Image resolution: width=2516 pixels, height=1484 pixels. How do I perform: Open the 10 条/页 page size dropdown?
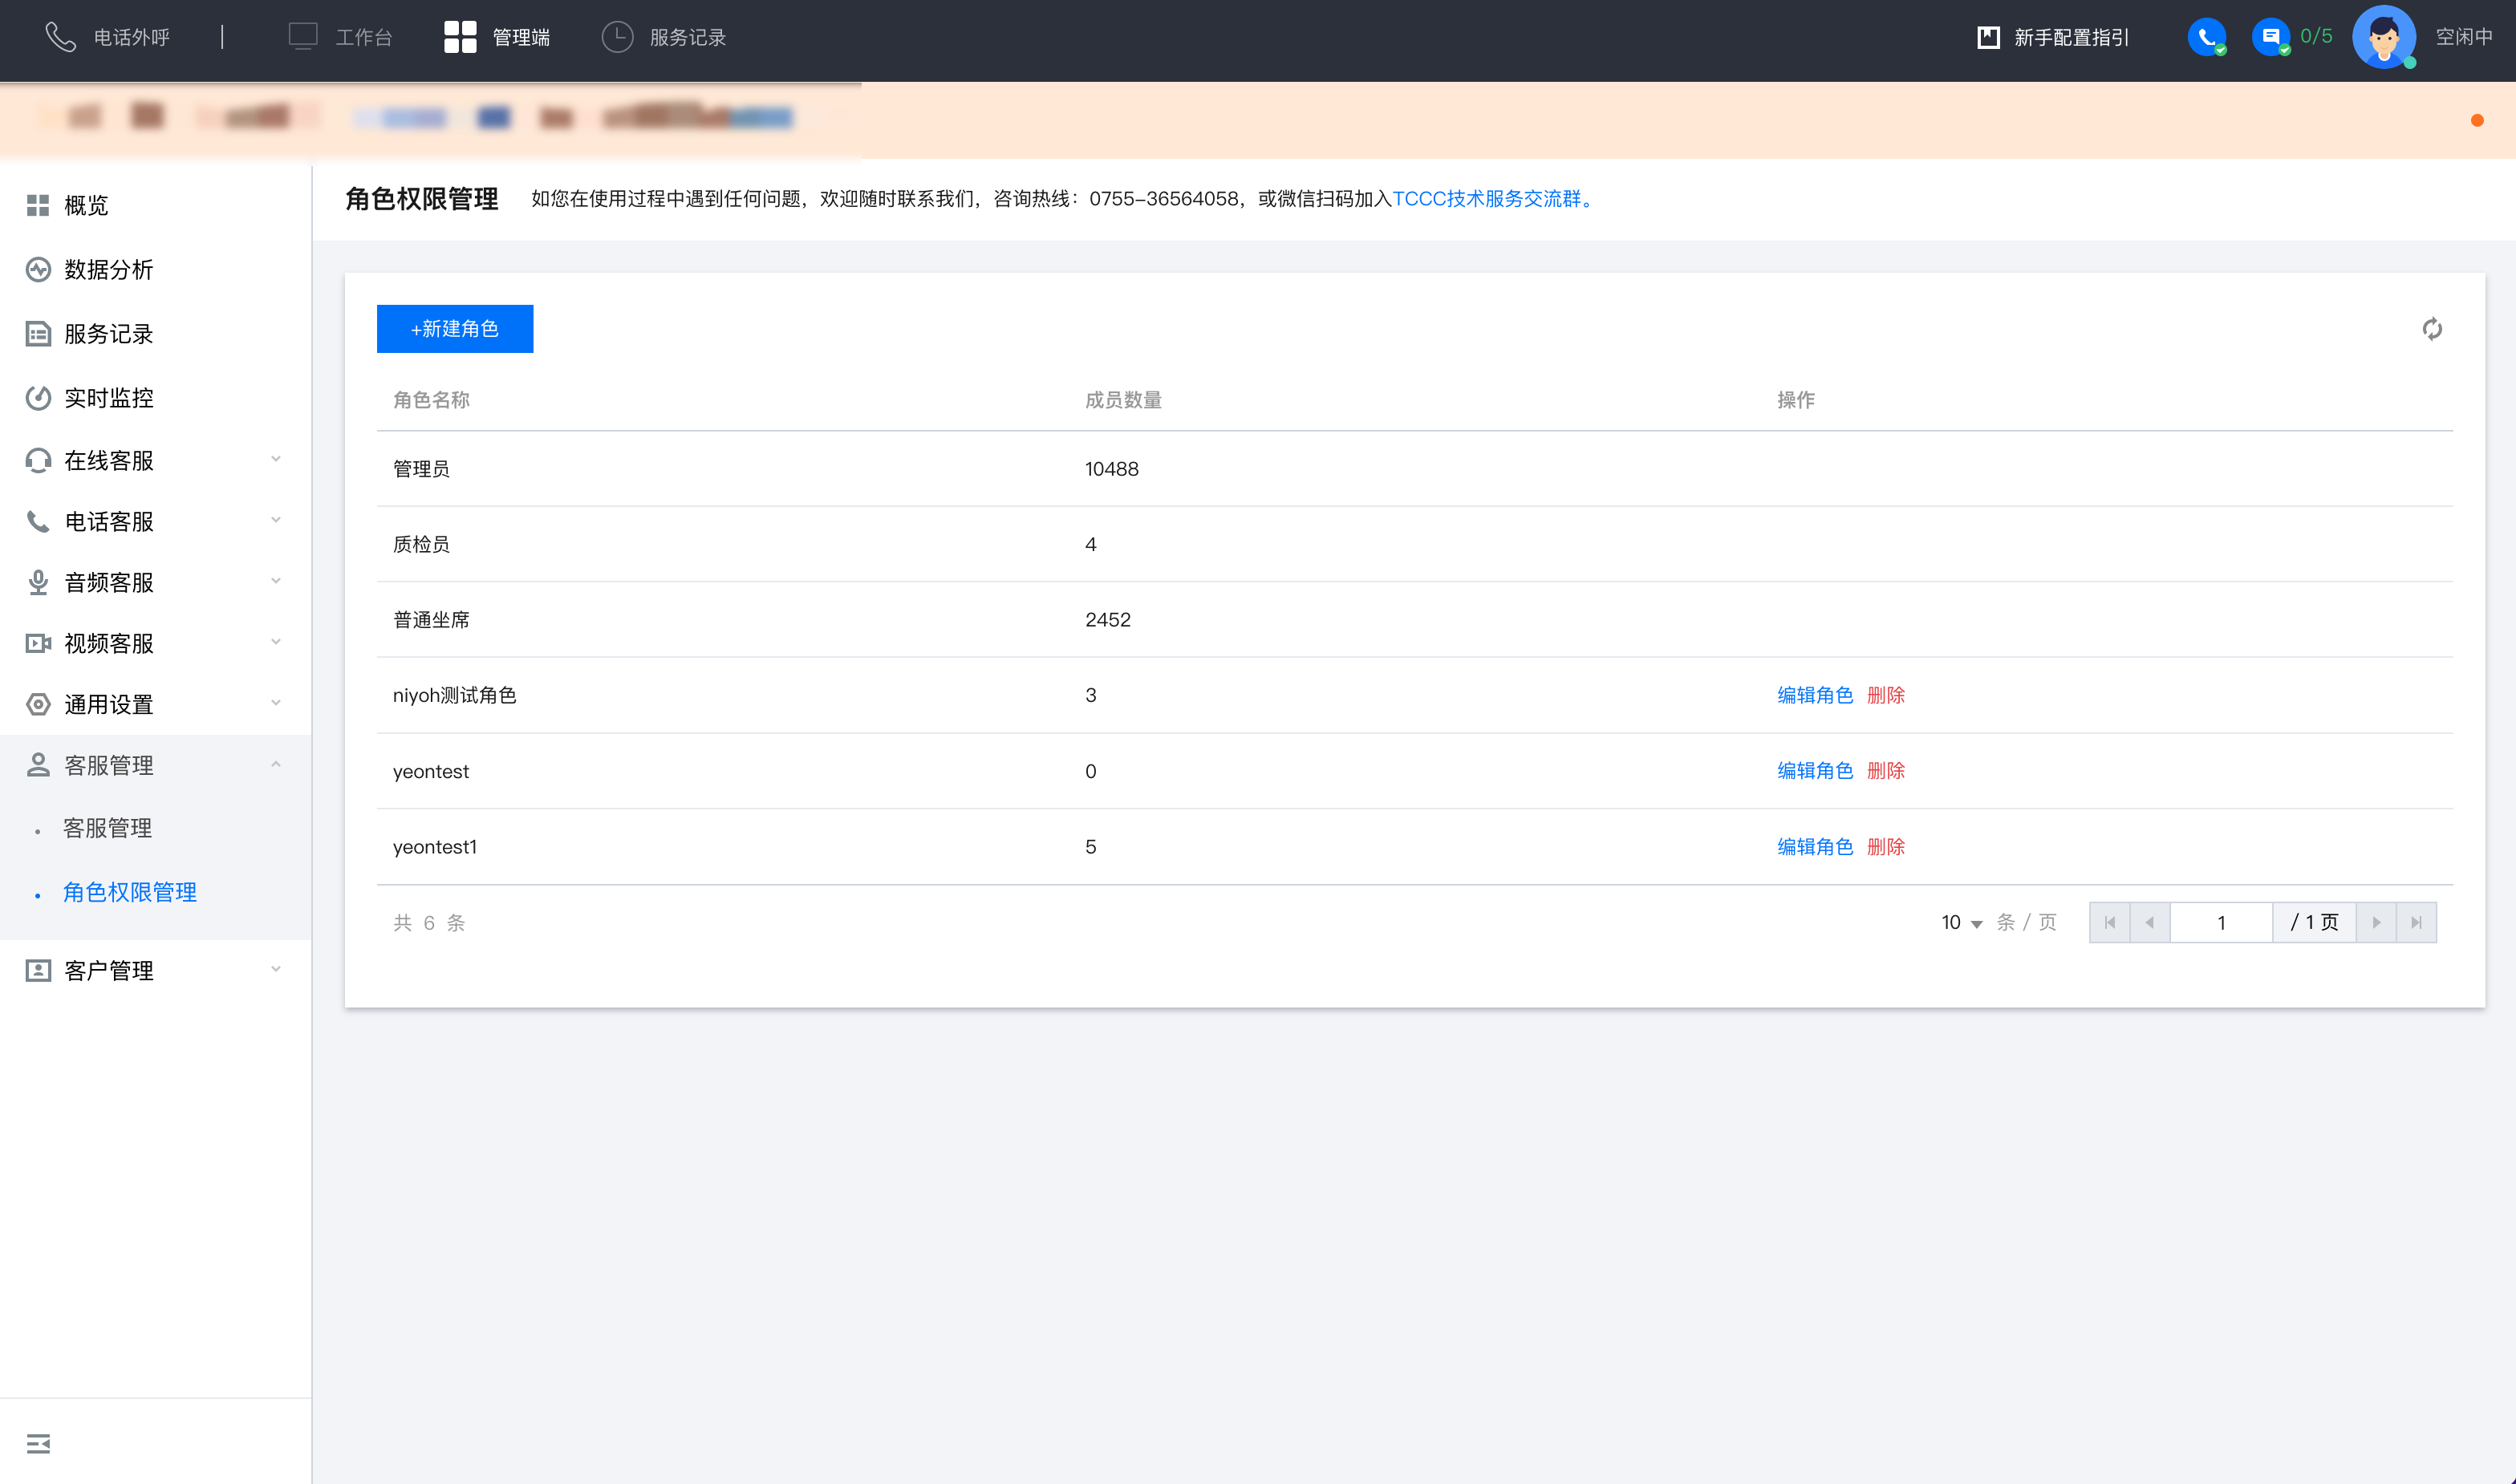[1962, 922]
